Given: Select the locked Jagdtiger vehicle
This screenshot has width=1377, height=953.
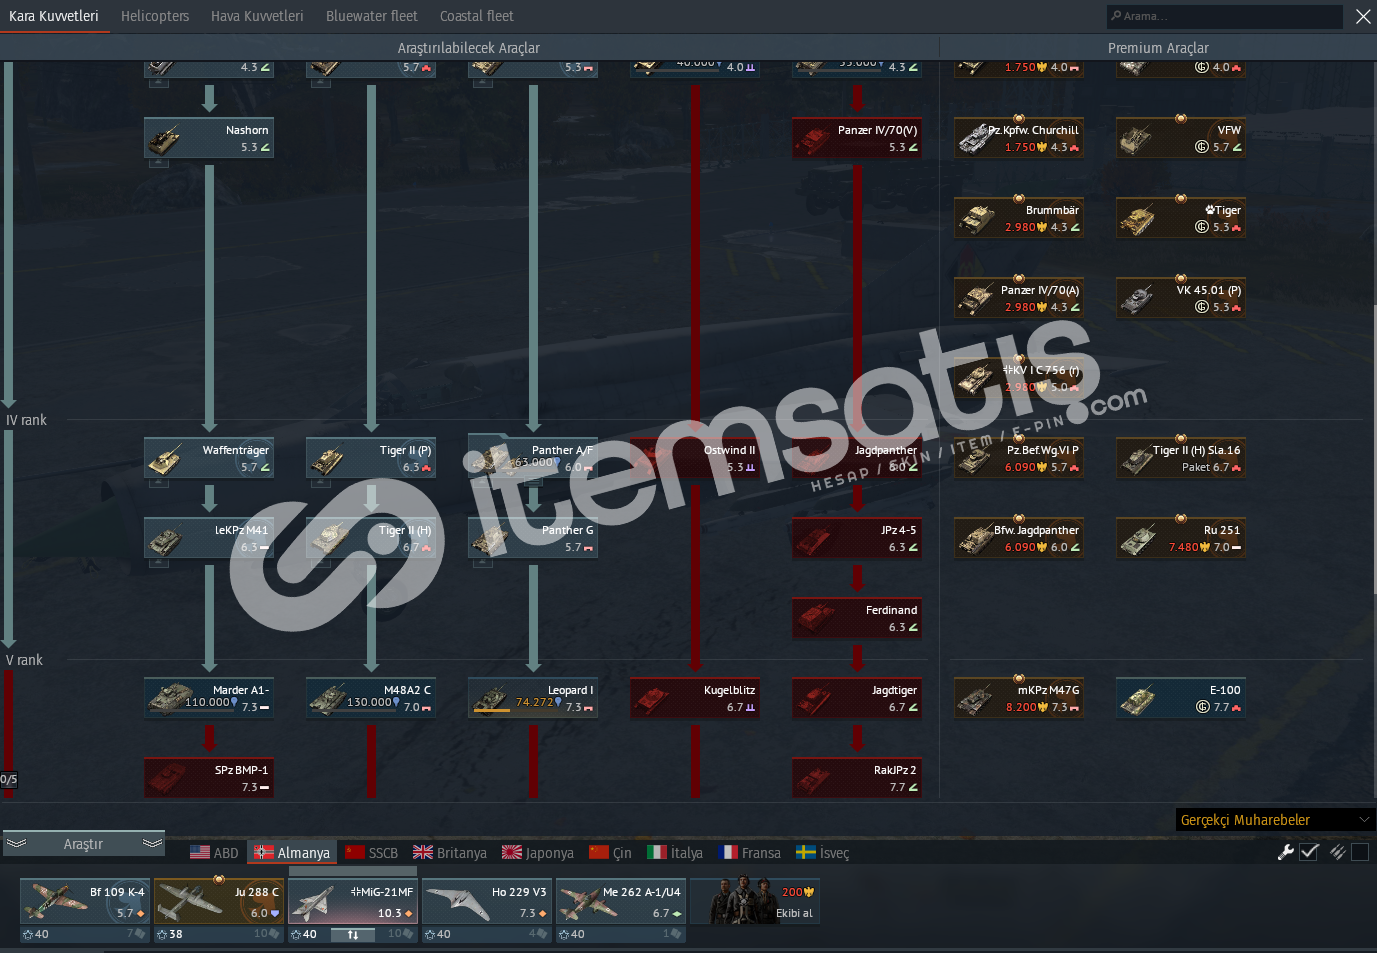Looking at the screenshot, I should (x=857, y=698).
